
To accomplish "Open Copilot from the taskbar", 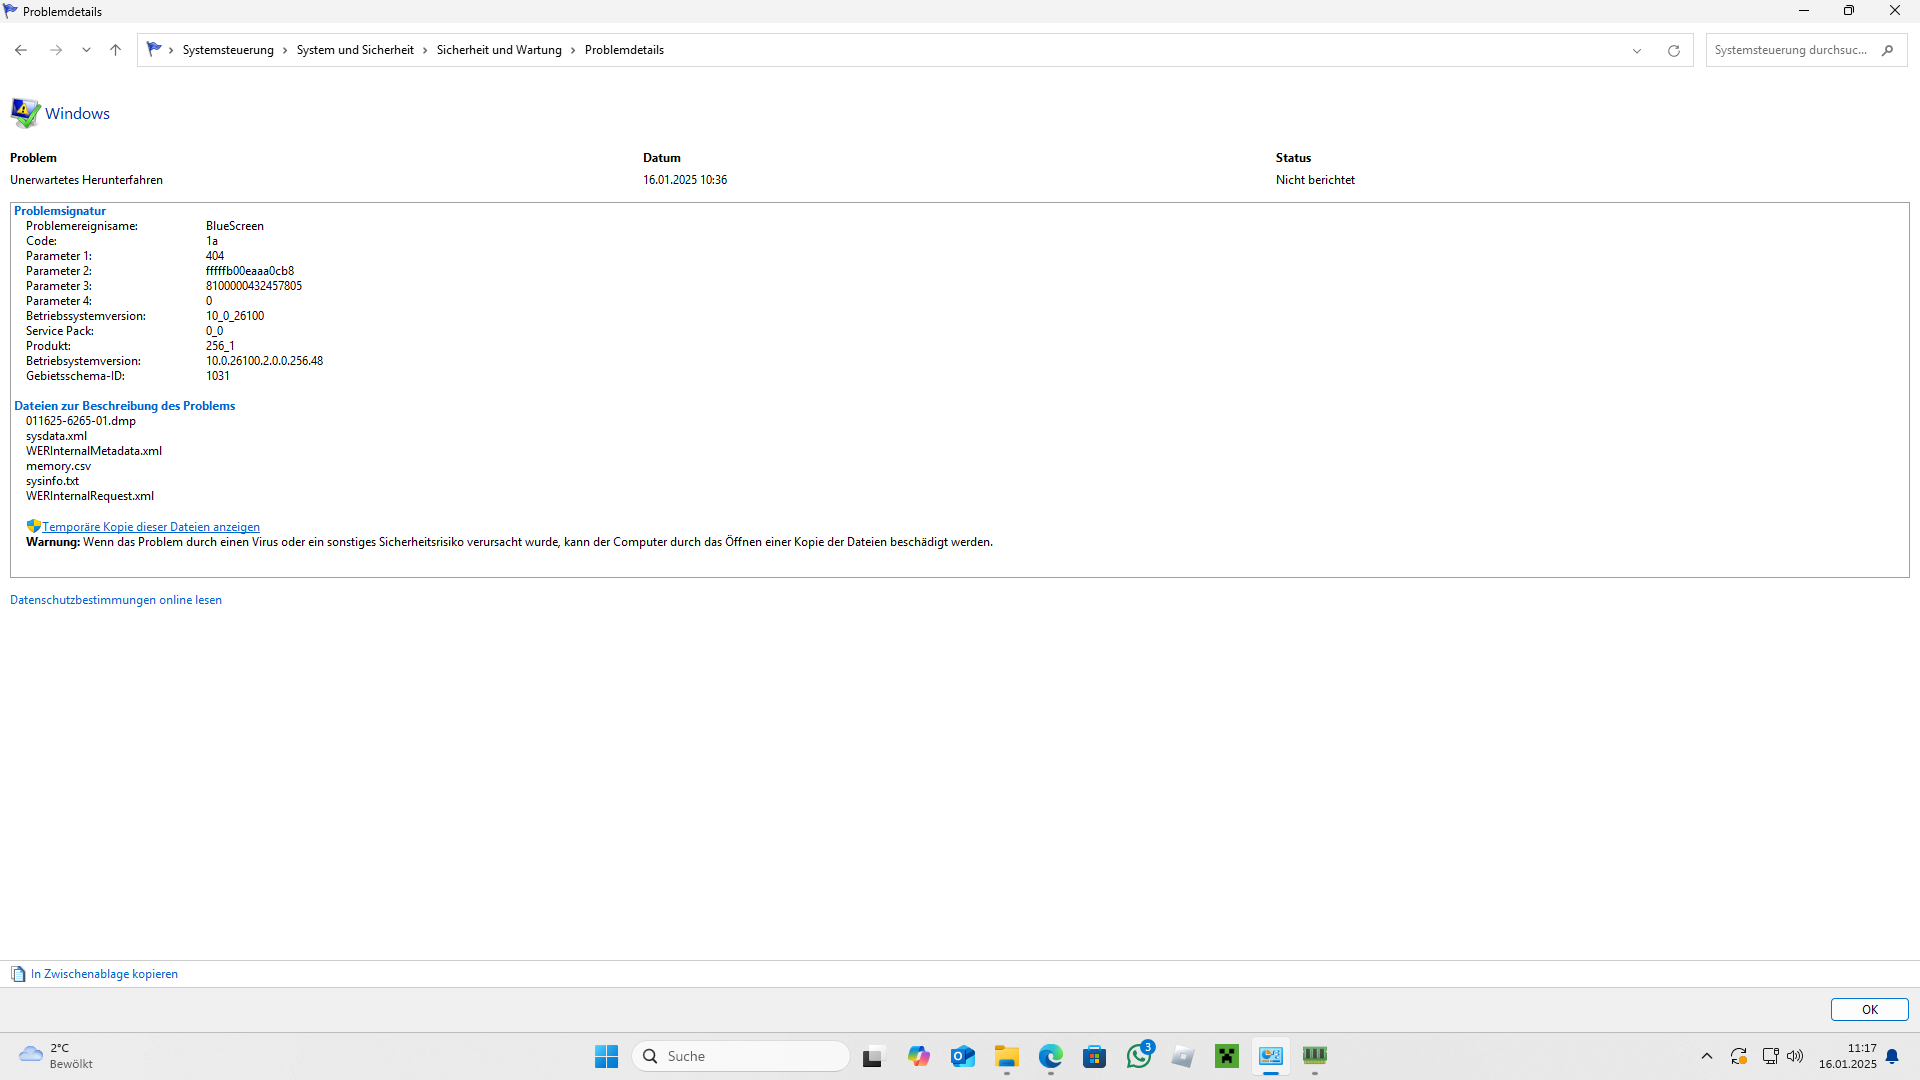I will [x=919, y=1056].
